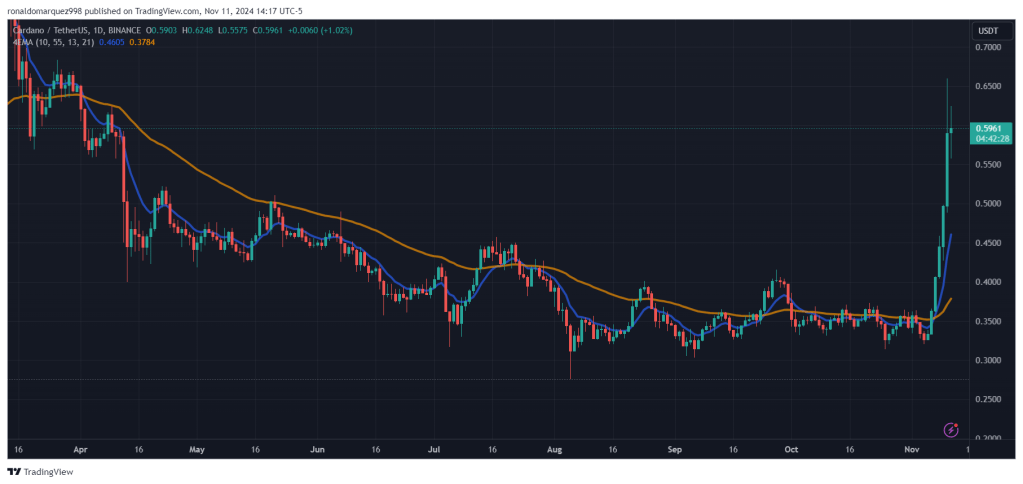Screen dimensions: 1023x484
Task: Click the ronaldomarquez998 published header text
Action: [50, 11]
